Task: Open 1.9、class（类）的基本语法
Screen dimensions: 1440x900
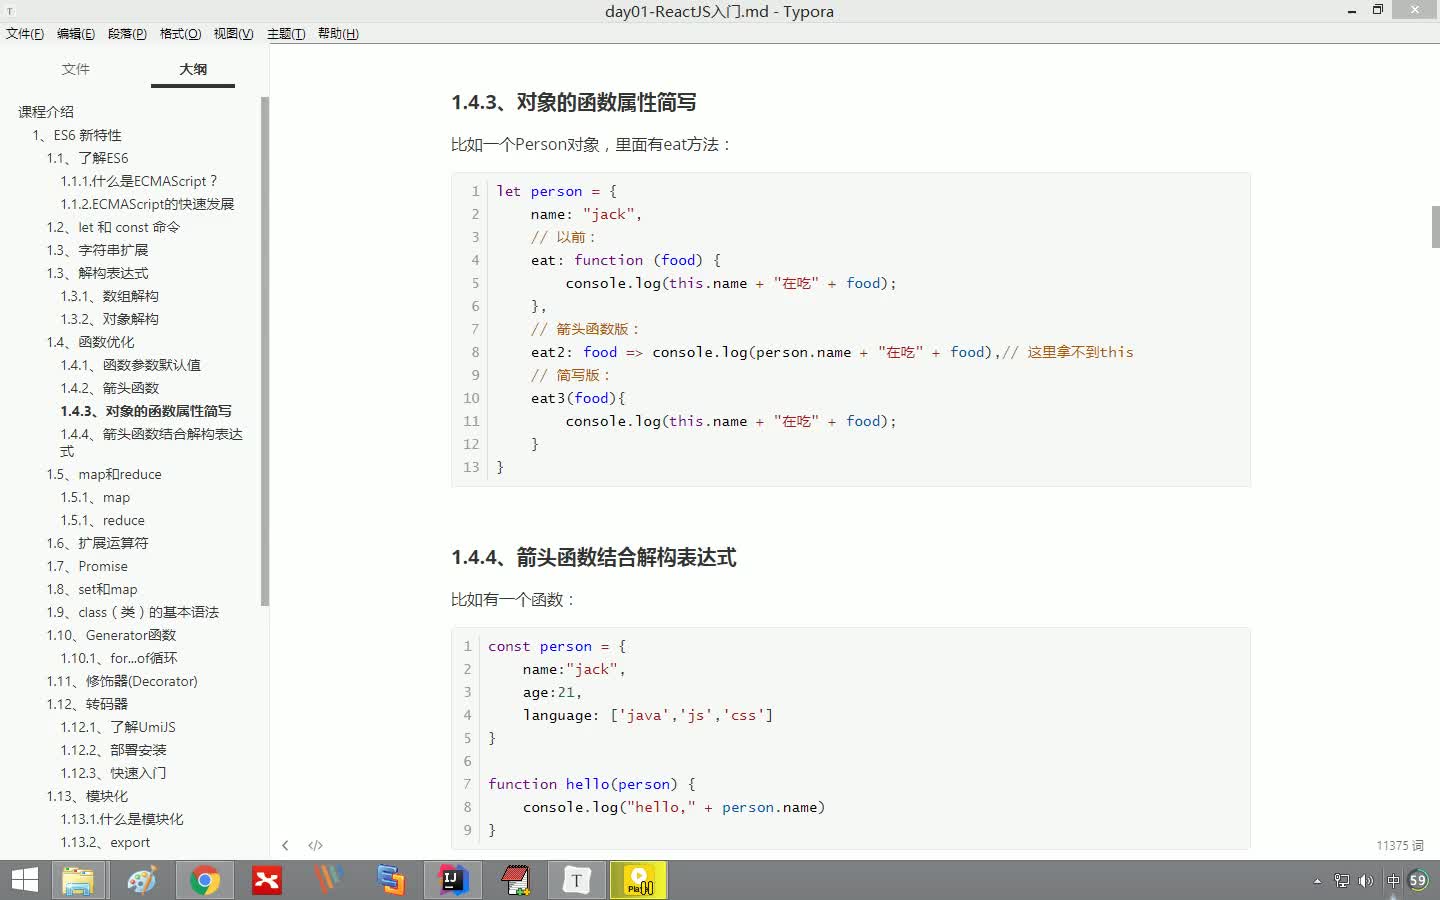Action: pos(132,612)
